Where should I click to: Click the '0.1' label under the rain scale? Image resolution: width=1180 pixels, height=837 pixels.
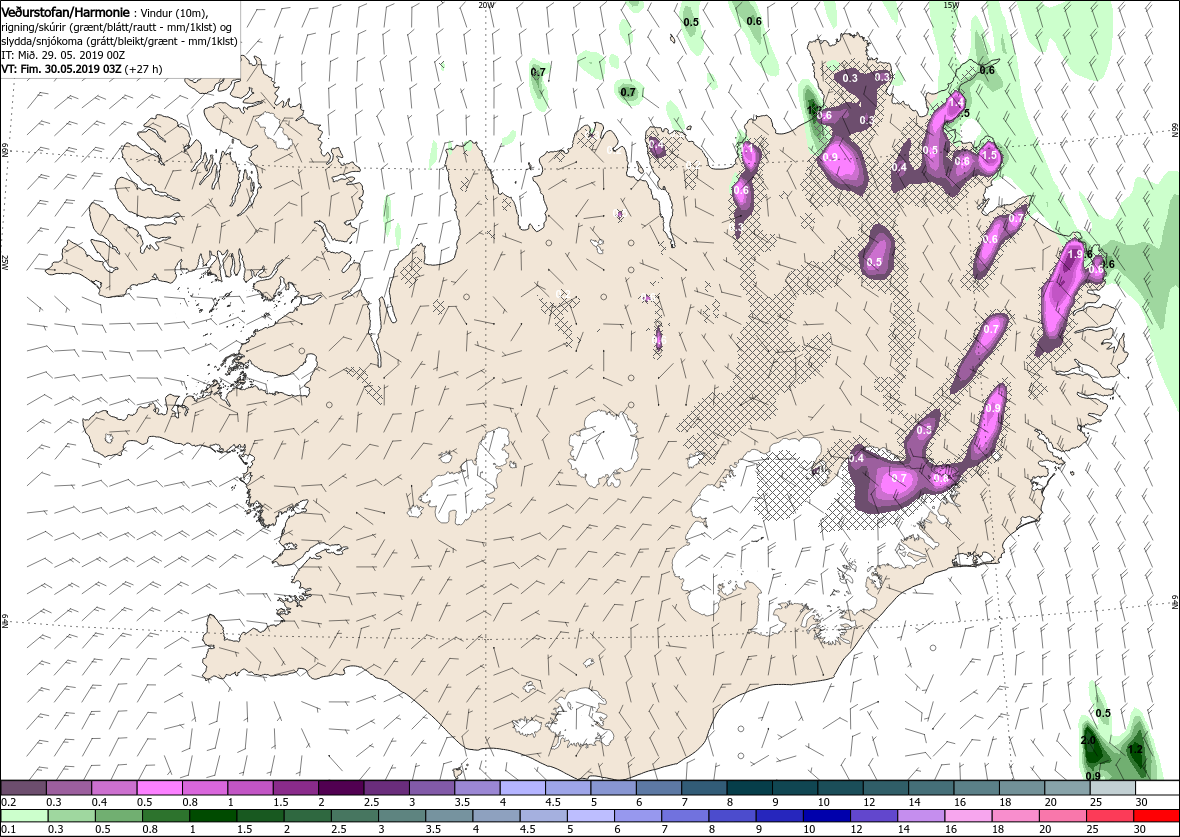8,829
